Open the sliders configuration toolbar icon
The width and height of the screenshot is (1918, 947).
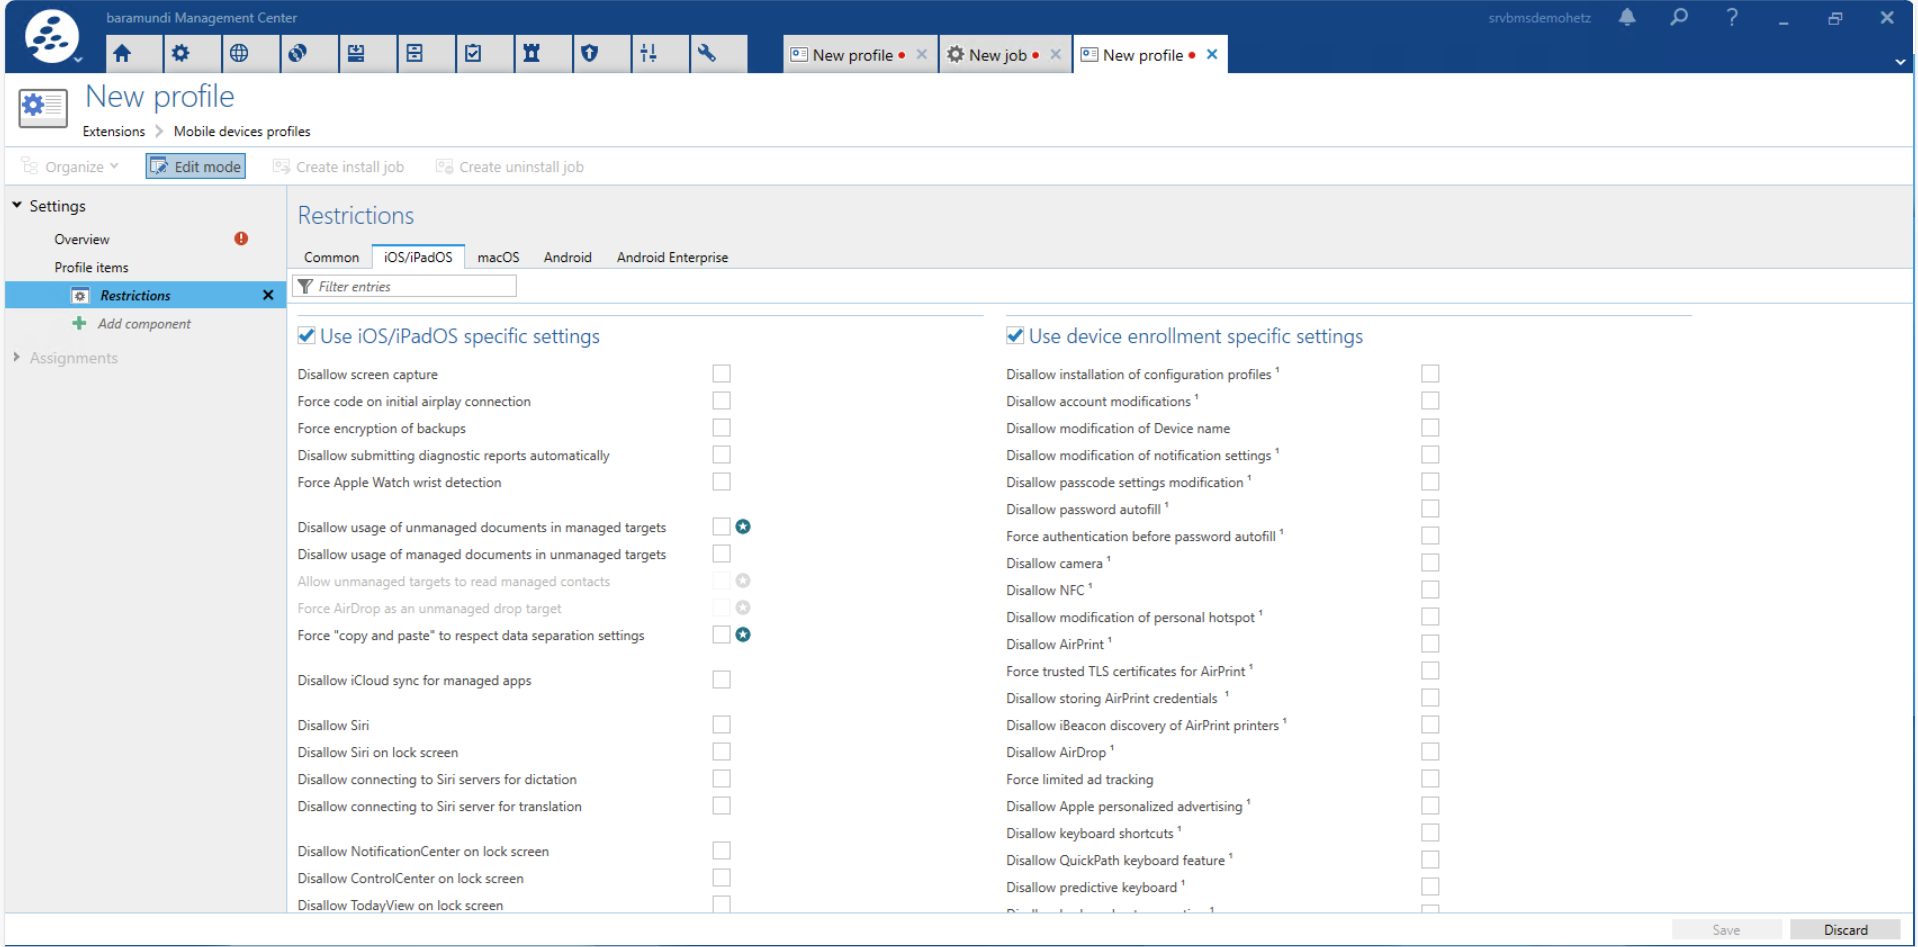click(x=648, y=54)
